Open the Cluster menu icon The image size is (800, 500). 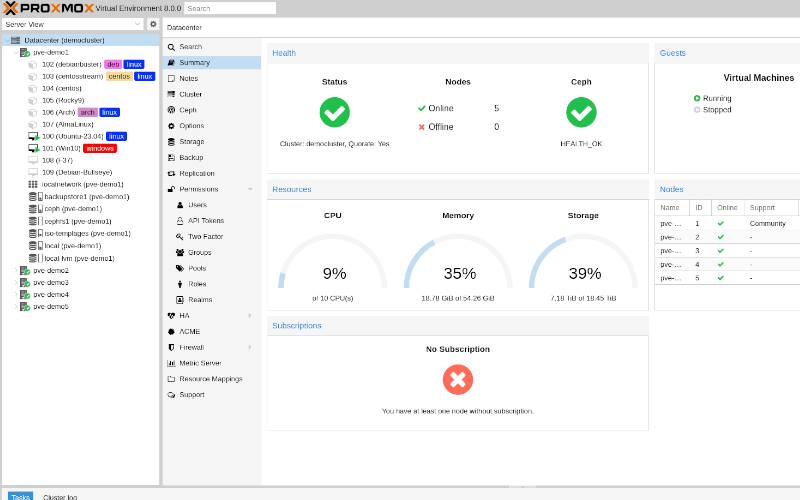pos(171,94)
